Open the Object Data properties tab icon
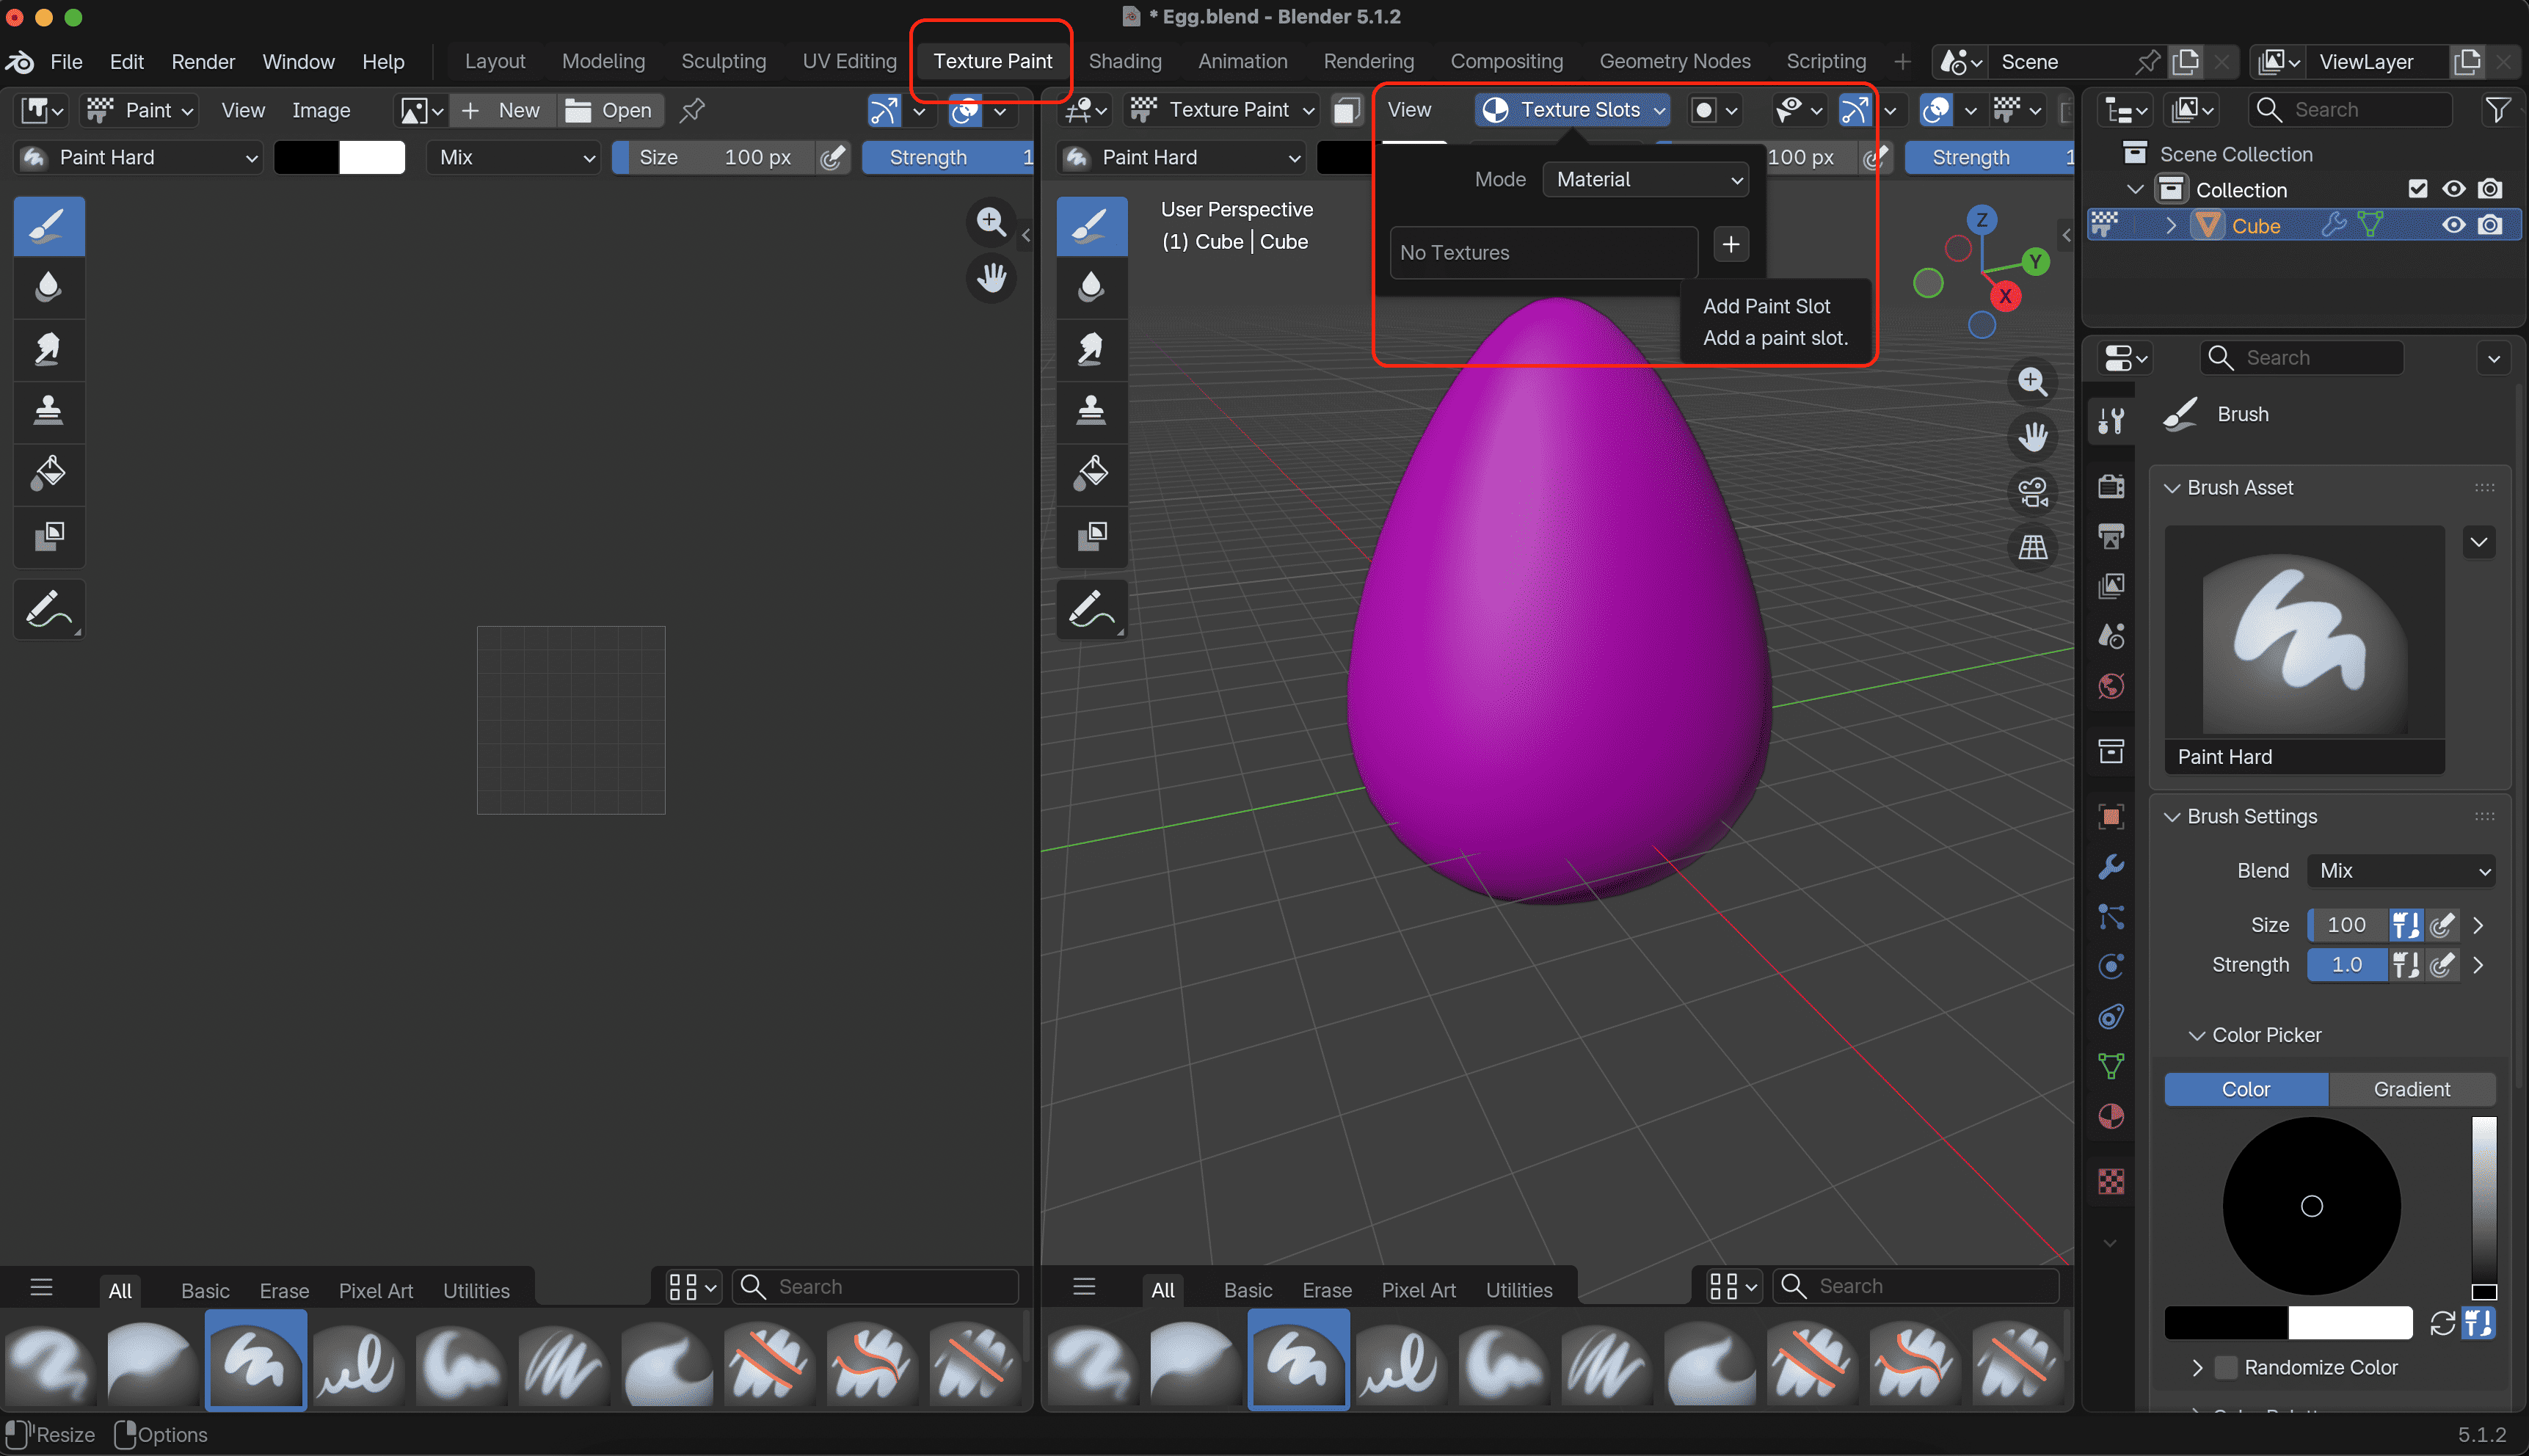The height and width of the screenshot is (1456, 2529). (2111, 1066)
